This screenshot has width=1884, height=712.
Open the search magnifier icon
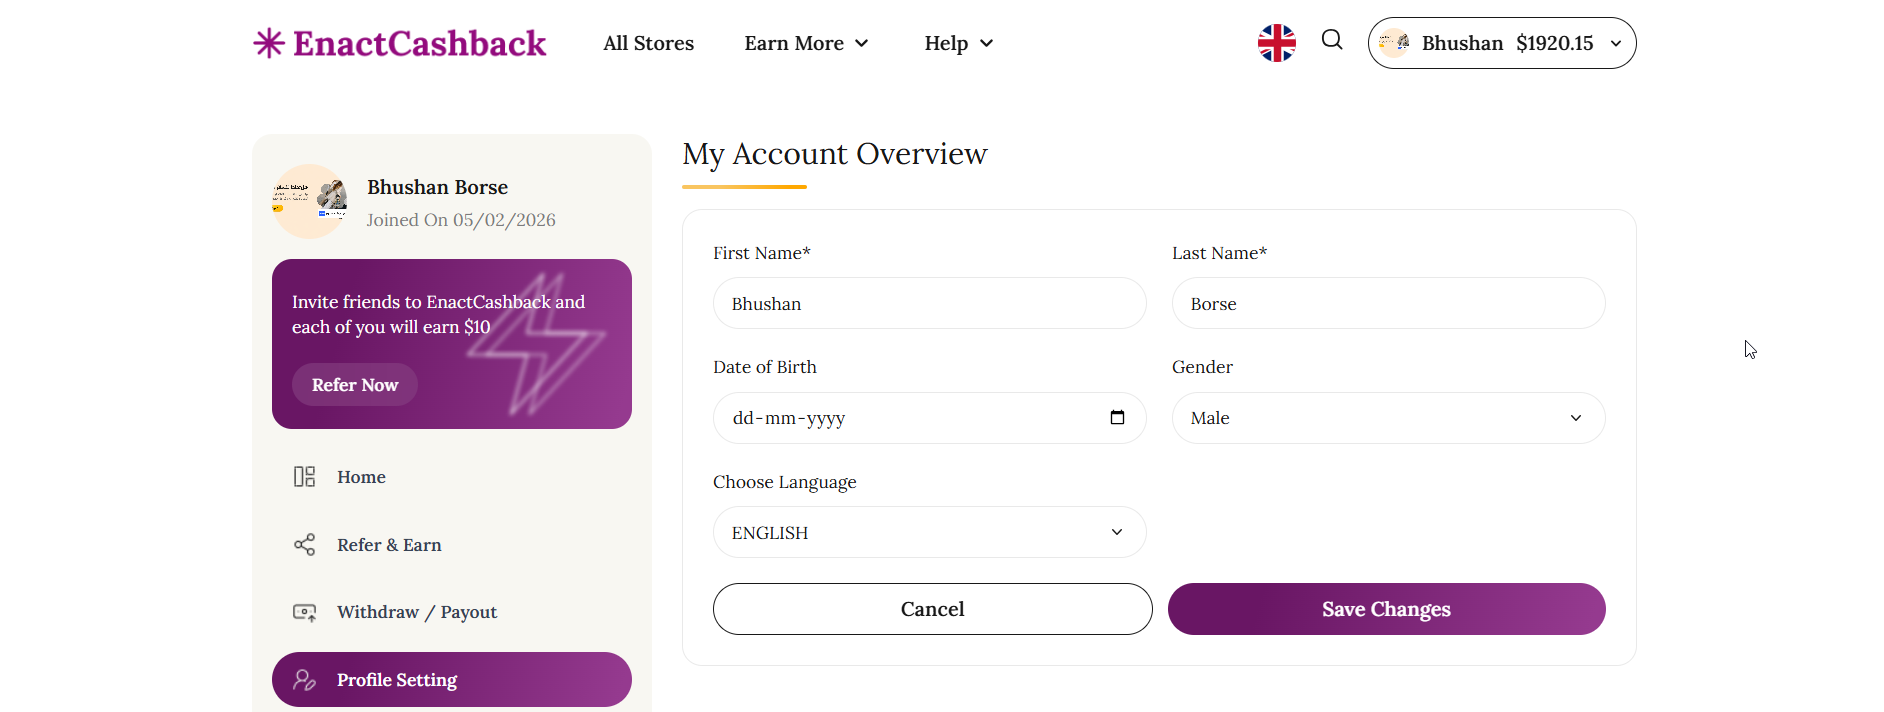tap(1332, 40)
